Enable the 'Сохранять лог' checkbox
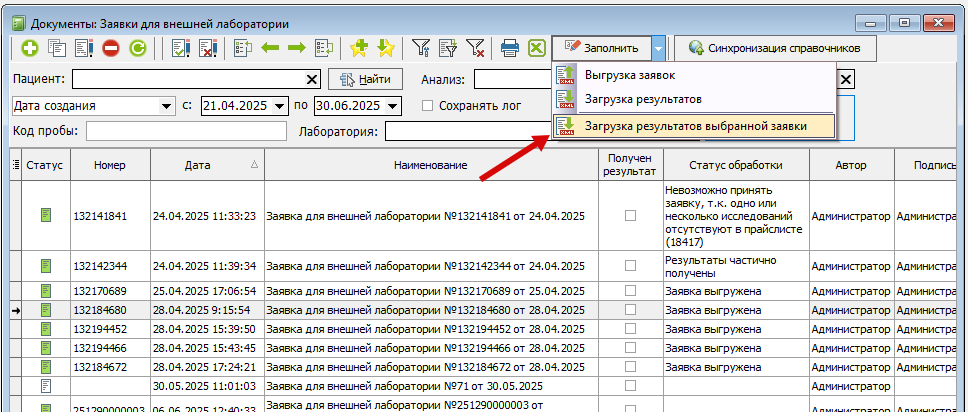The height and width of the screenshot is (412, 968). pyautogui.click(x=427, y=106)
